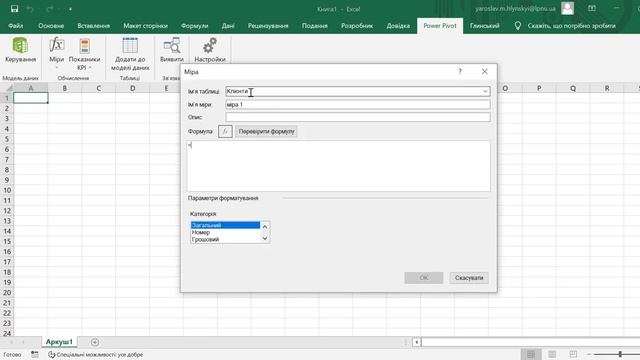
Task: Click the Виявити relationships icon
Action: pos(172,50)
